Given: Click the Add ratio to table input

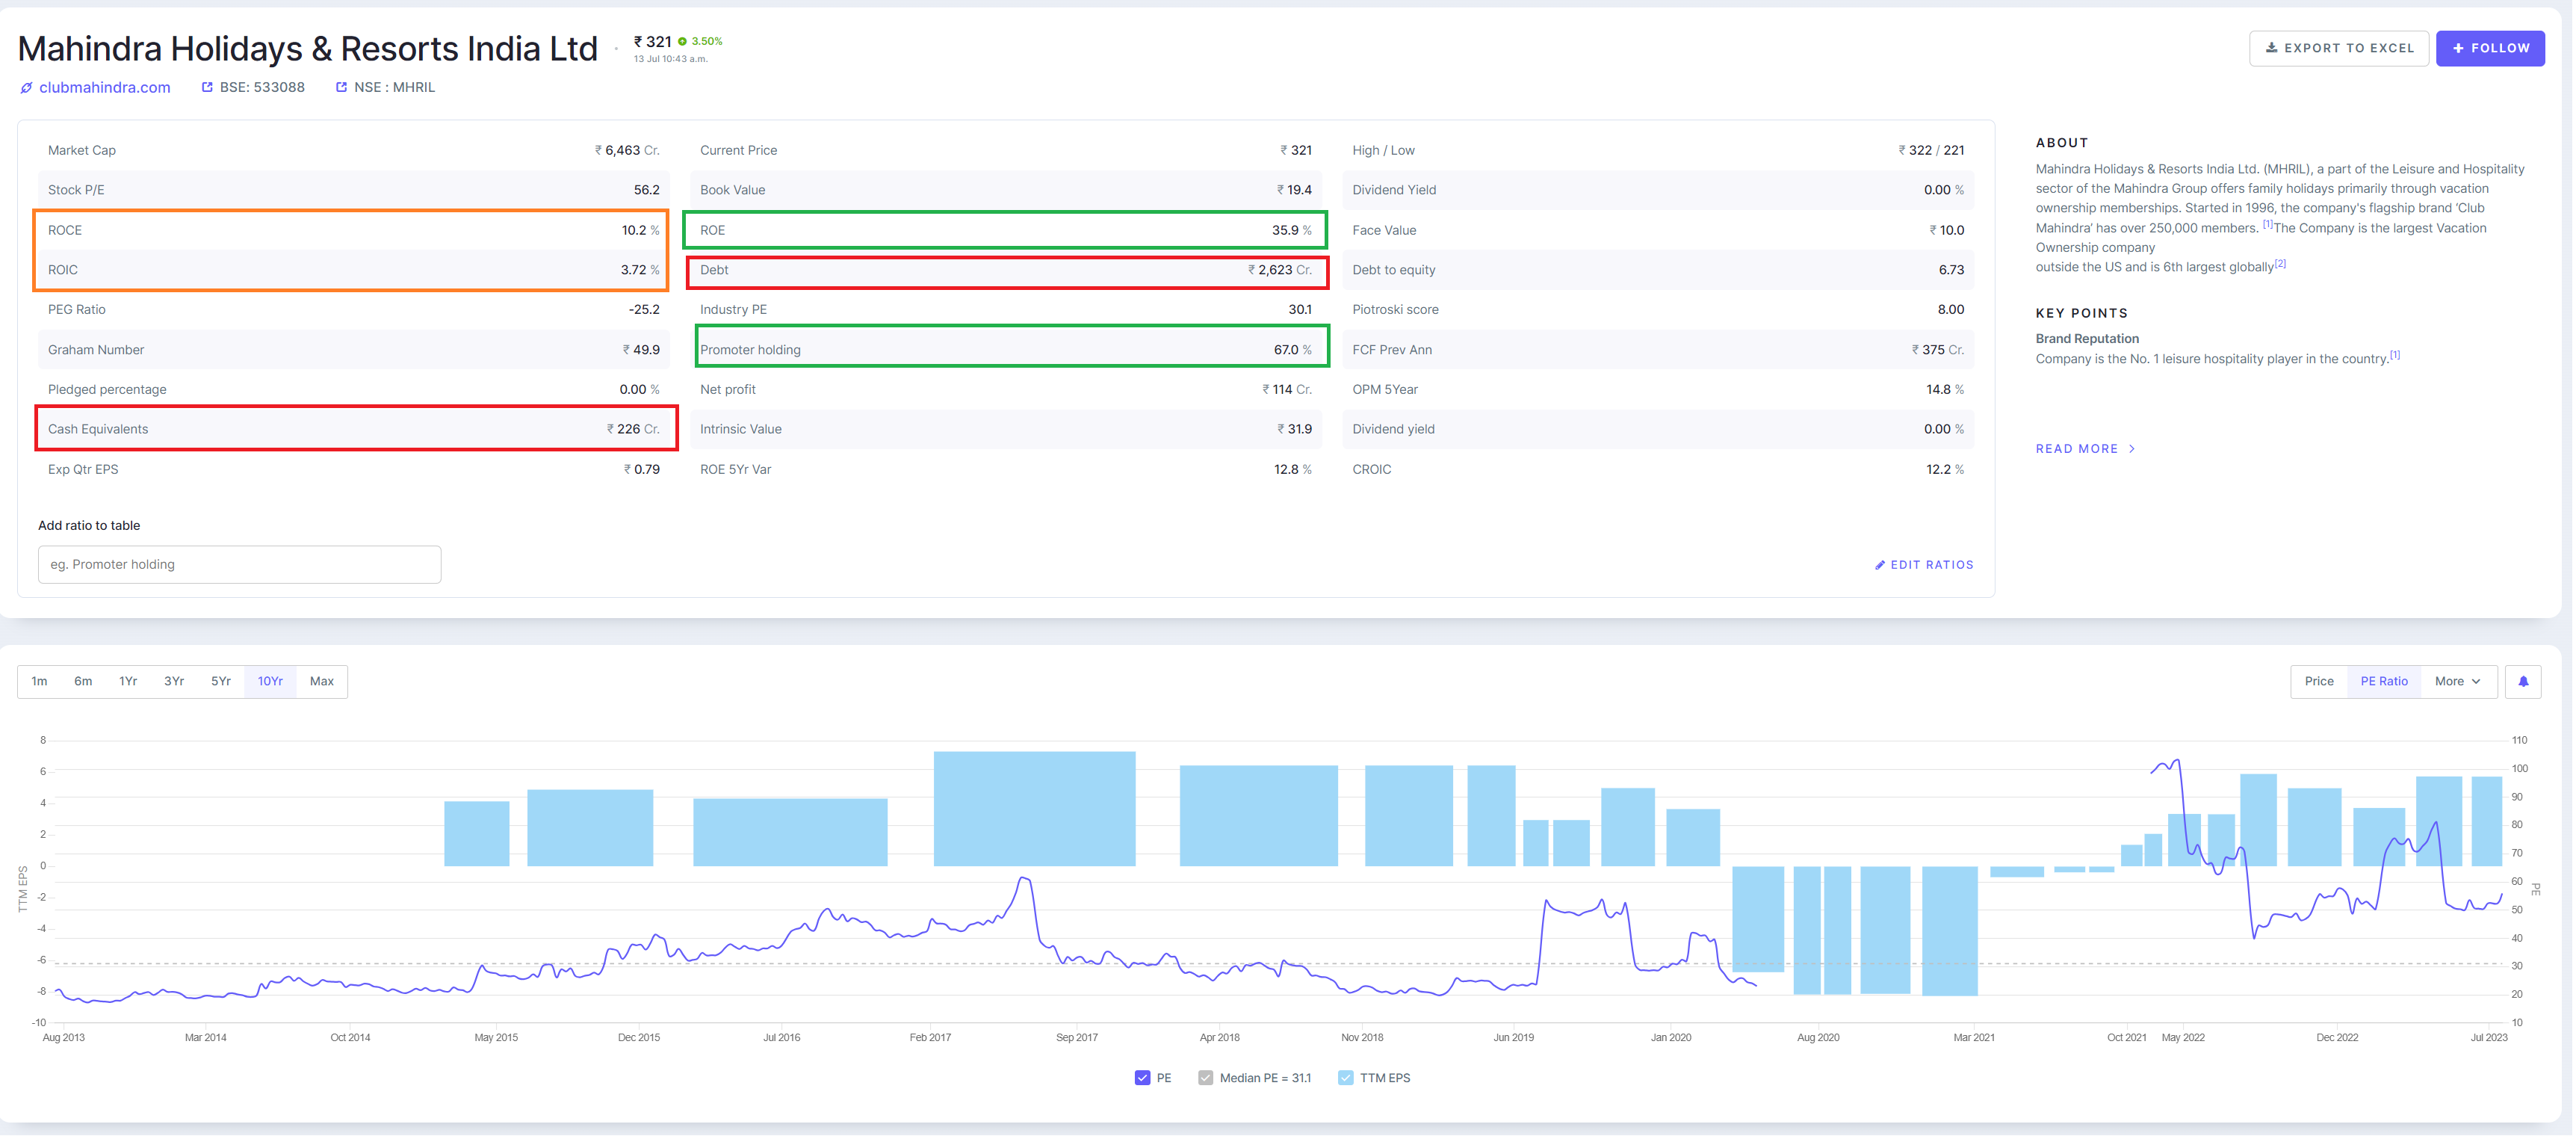Looking at the screenshot, I should click(x=239, y=564).
